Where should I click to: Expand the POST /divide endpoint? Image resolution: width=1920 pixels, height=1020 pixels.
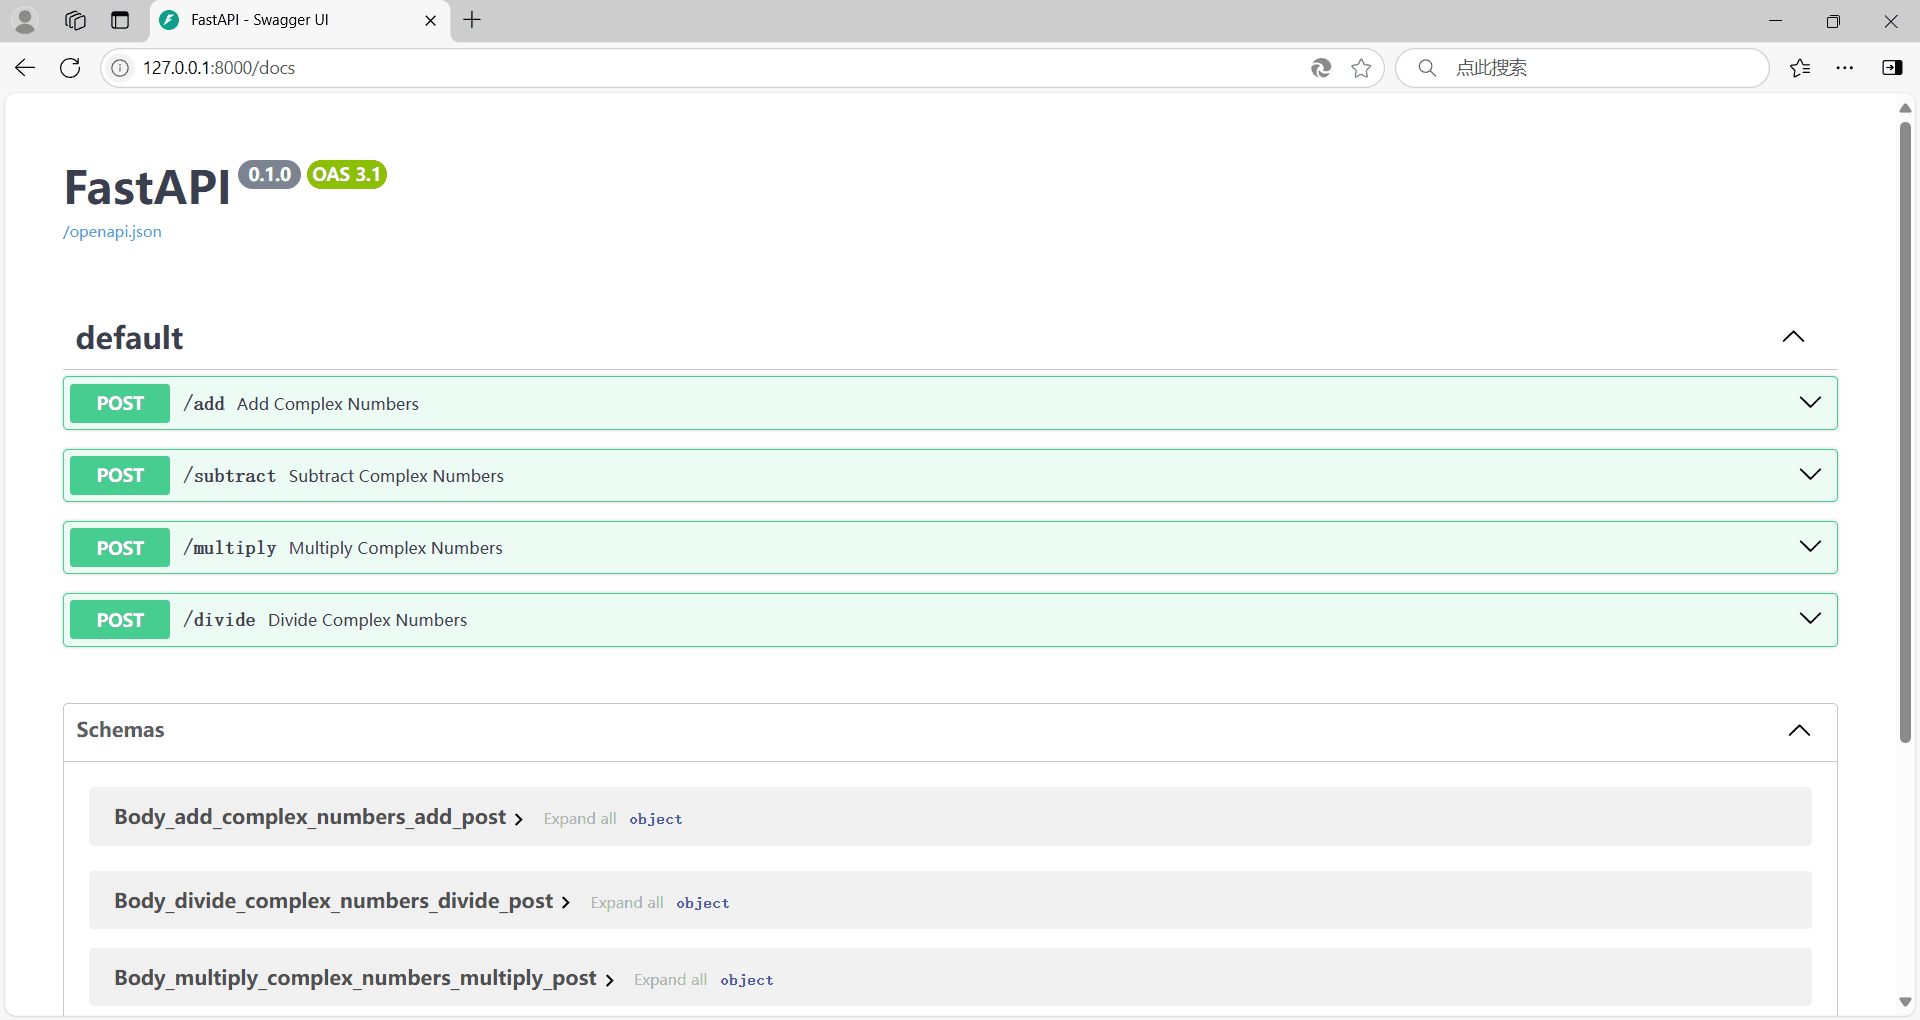(x=1810, y=618)
